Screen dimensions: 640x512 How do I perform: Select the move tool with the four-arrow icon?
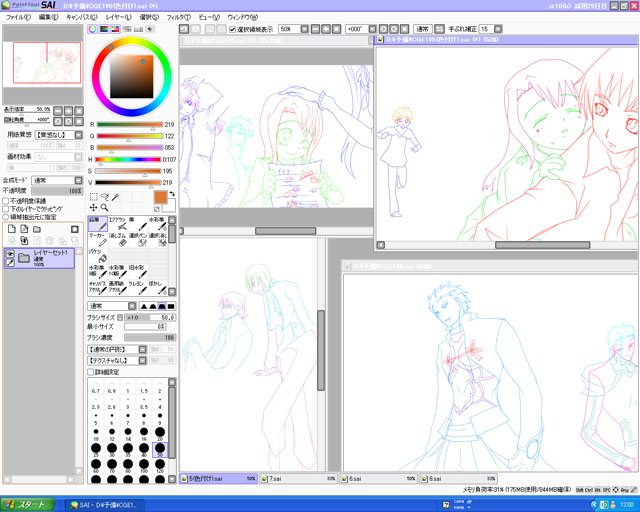tap(94, 207)
